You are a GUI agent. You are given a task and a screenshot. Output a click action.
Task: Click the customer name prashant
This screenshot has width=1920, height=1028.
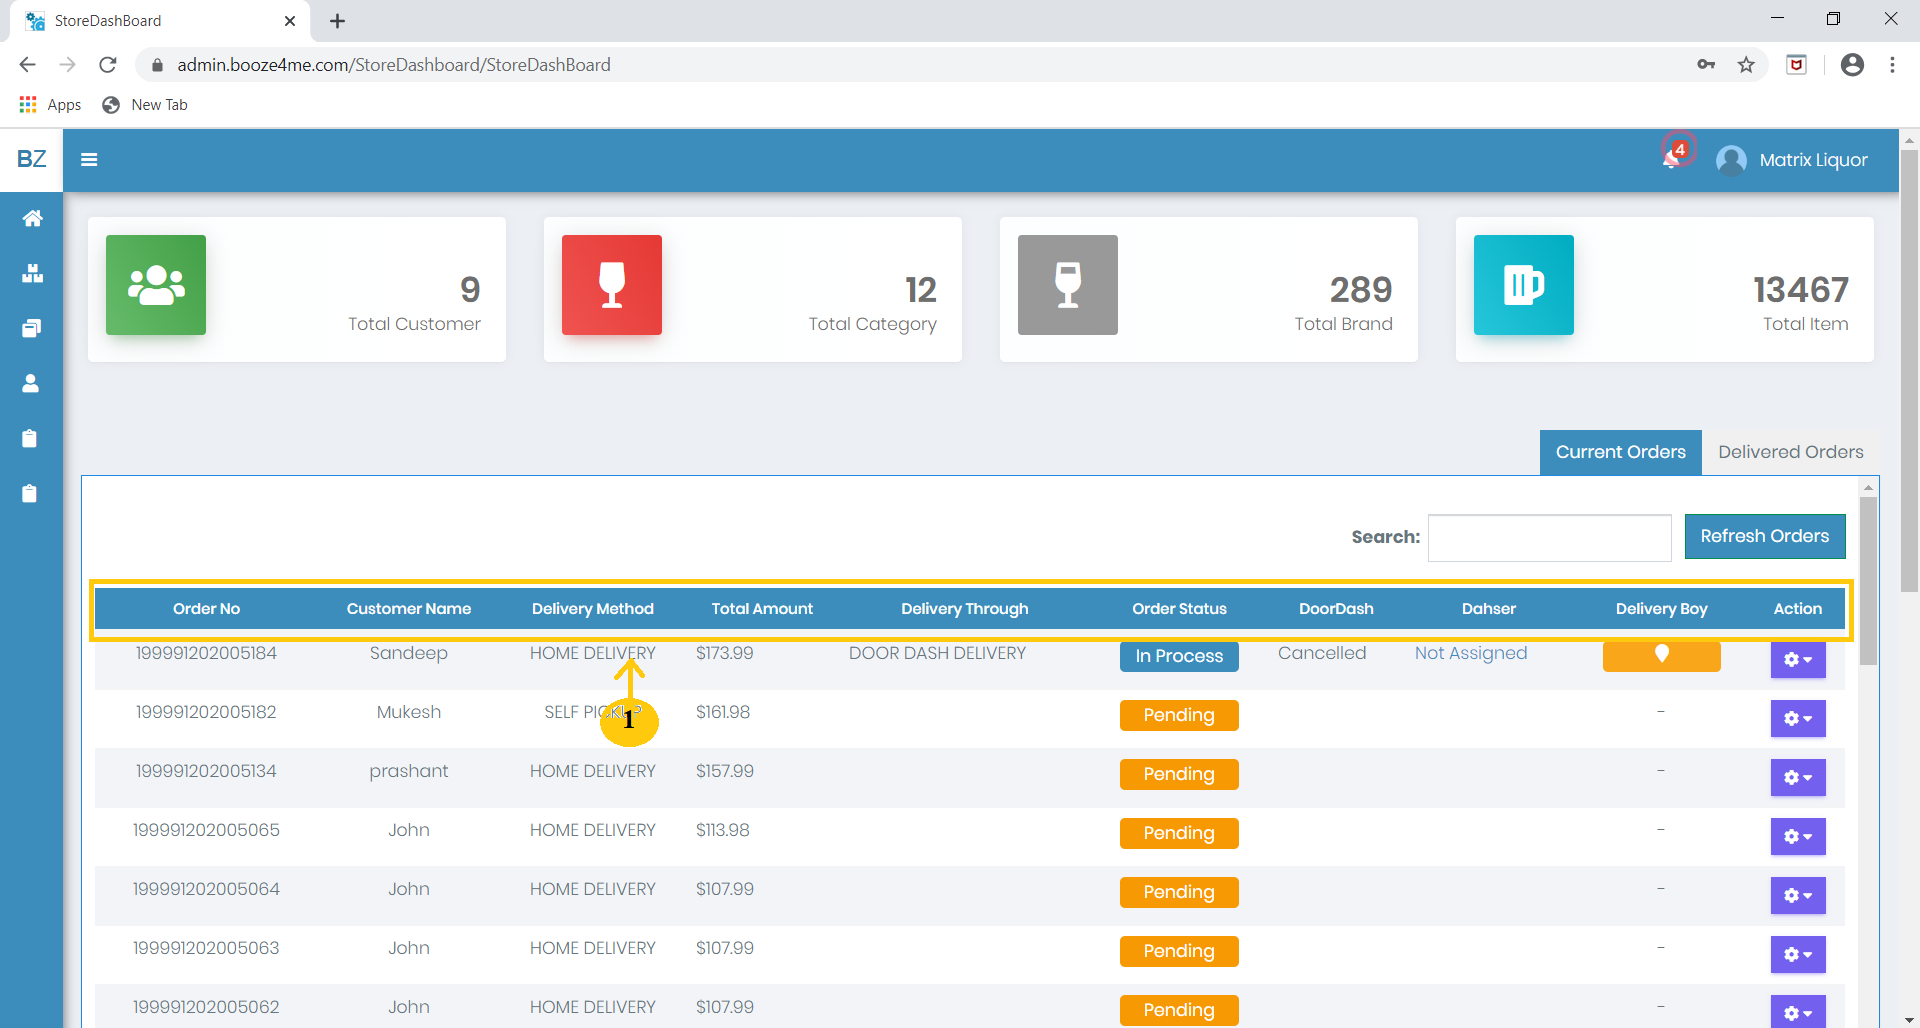click(409, 771)
